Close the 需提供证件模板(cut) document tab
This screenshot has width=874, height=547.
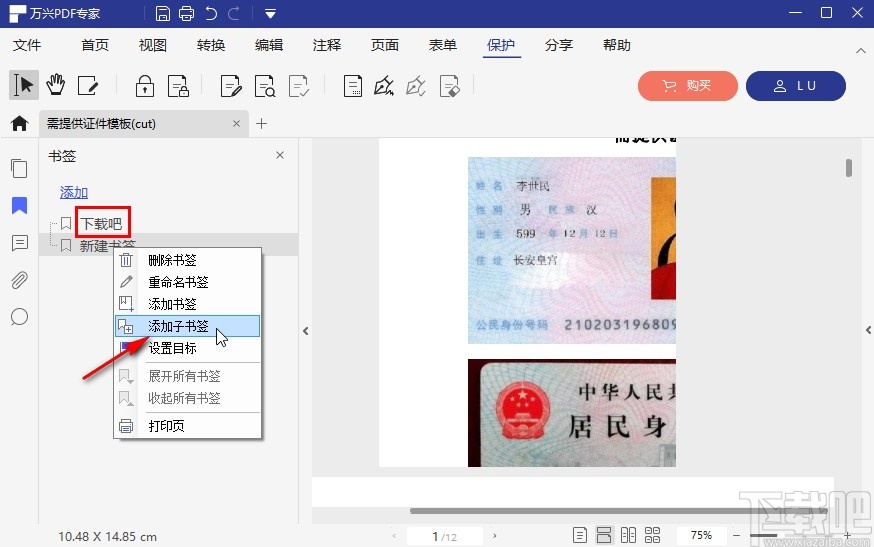pos(236,123)
